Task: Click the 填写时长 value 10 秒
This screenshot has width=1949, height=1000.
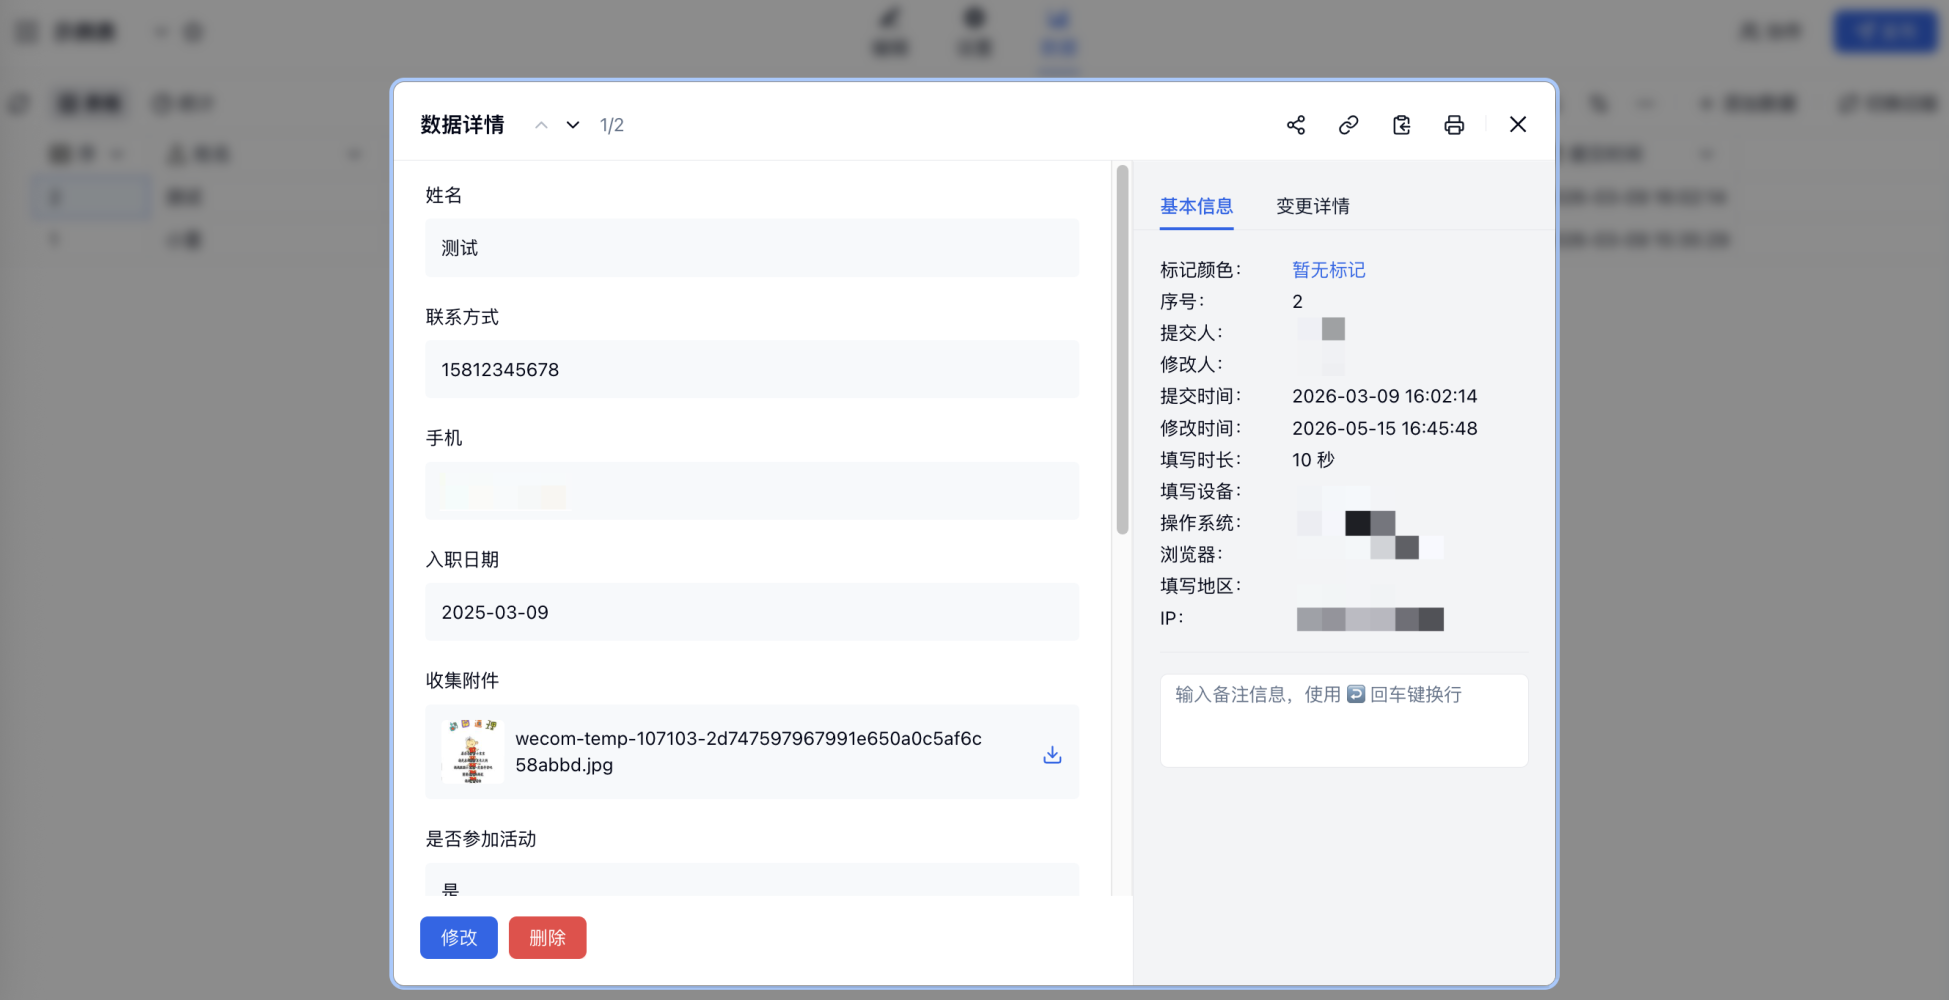Action: (x=1313, y=460)
